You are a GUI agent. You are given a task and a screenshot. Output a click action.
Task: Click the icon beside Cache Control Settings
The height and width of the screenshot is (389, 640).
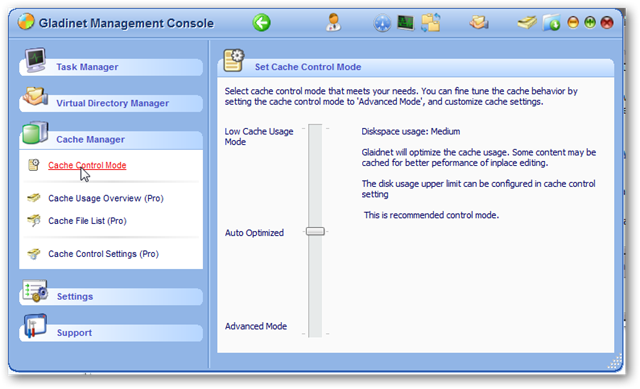pyautogui.click(x=33, y=253)
